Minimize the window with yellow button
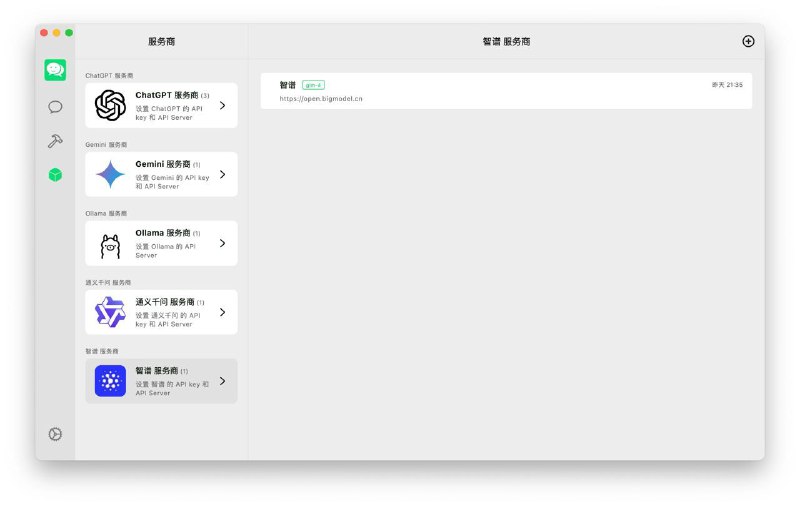Viewport: 800px width, 507px height. coord(57,33)
